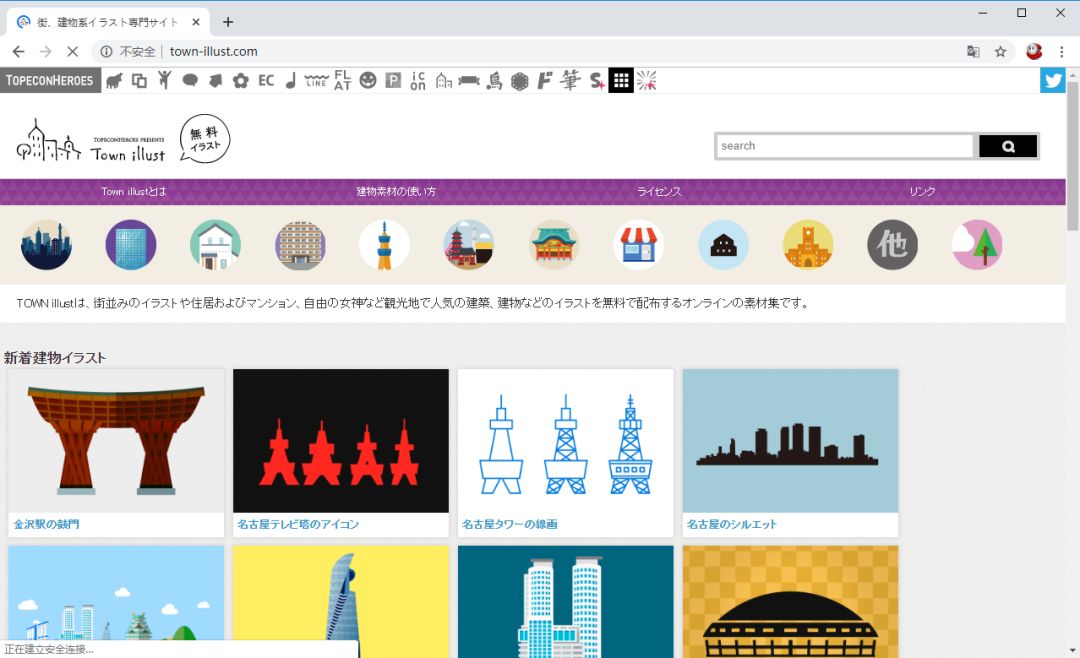Open the 筆 brush kanji icon
Image resolution: width=1080 pixels, height=658 pixels.
[570, 81]
